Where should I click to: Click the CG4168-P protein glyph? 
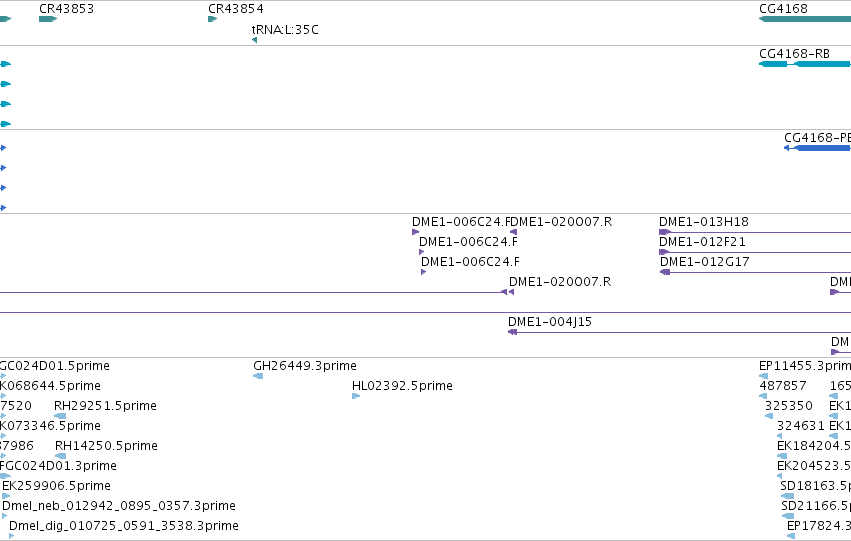tap(817, 148)
